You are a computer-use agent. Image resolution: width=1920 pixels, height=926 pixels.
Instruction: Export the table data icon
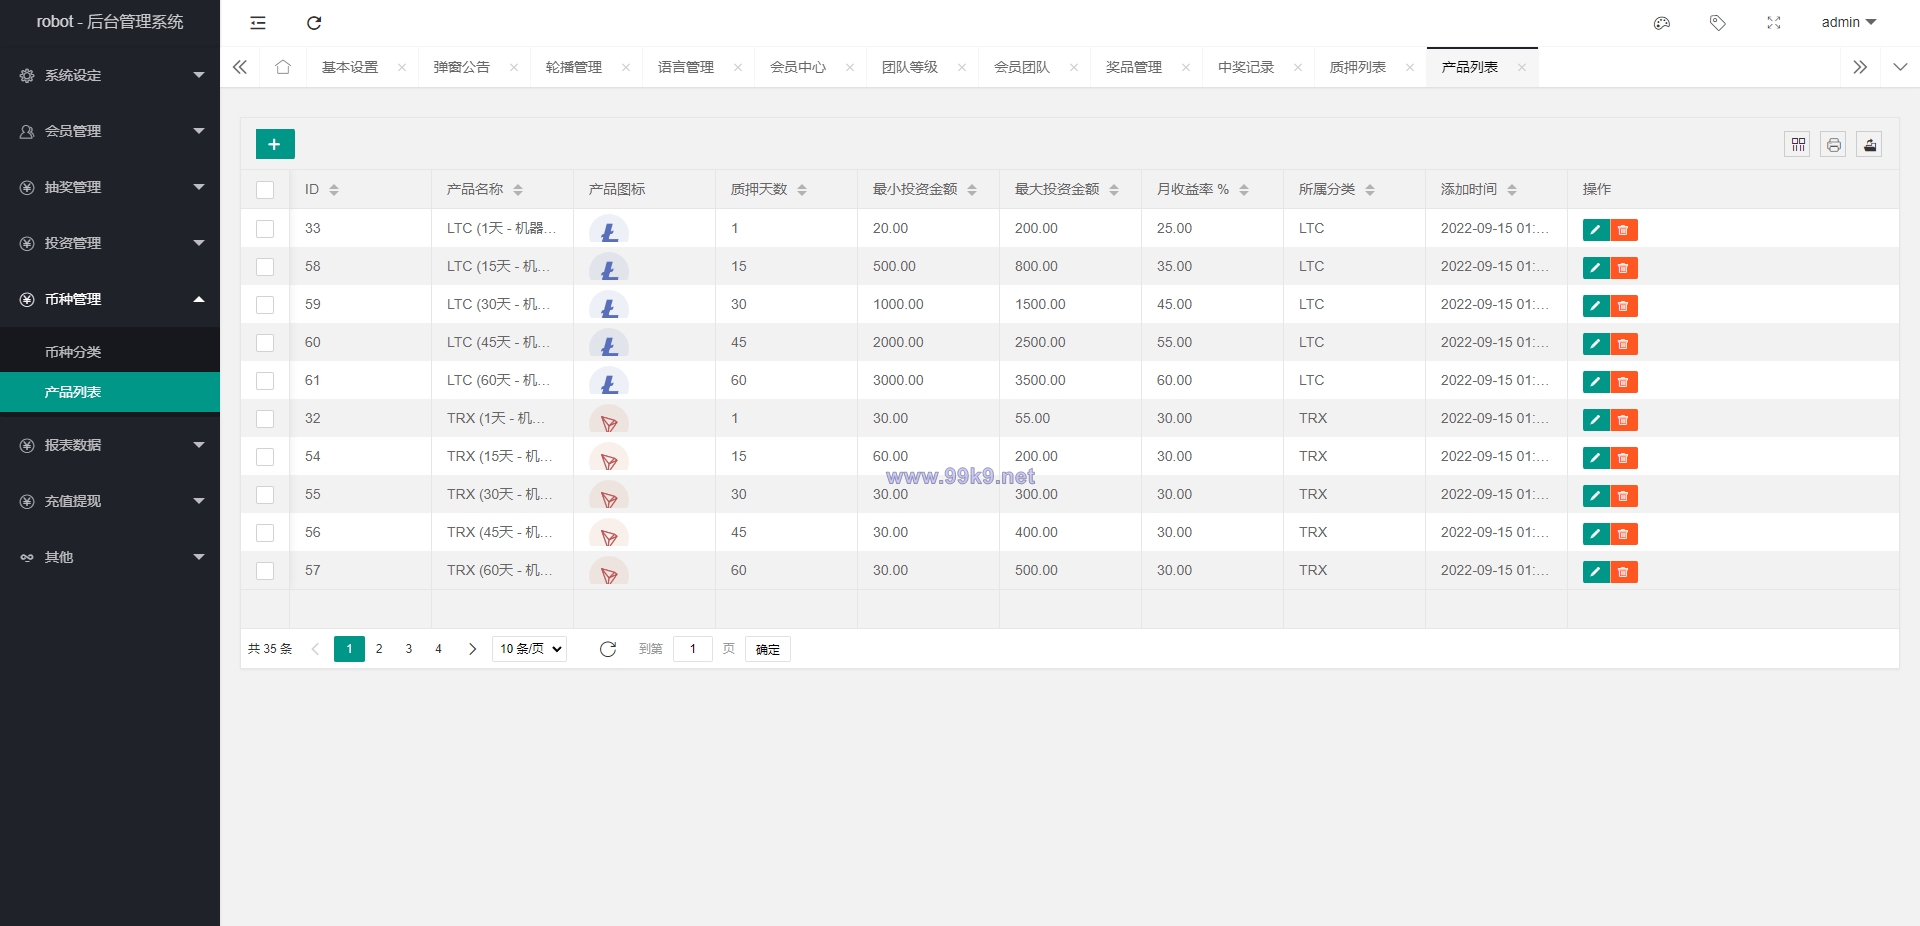1870,145
